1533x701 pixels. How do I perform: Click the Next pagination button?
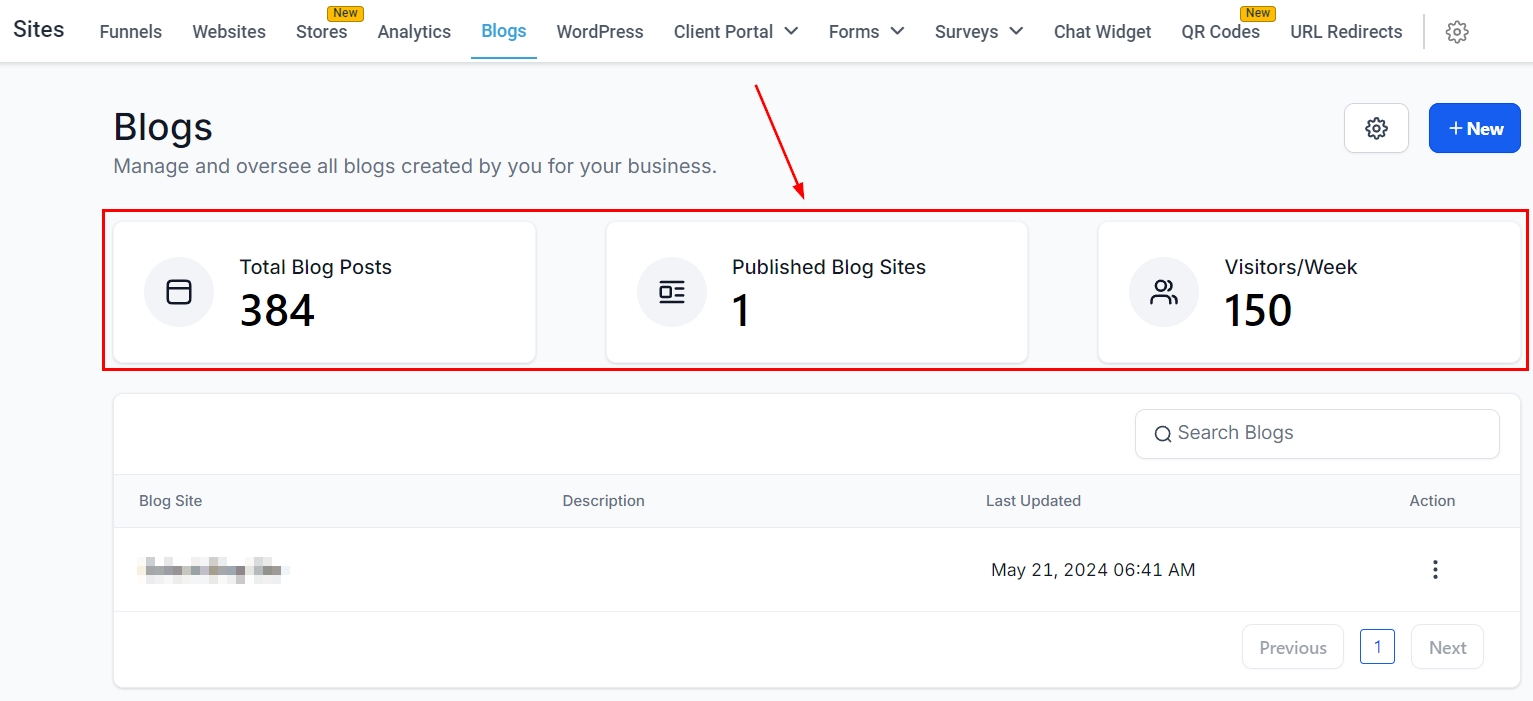(1447, 647)
